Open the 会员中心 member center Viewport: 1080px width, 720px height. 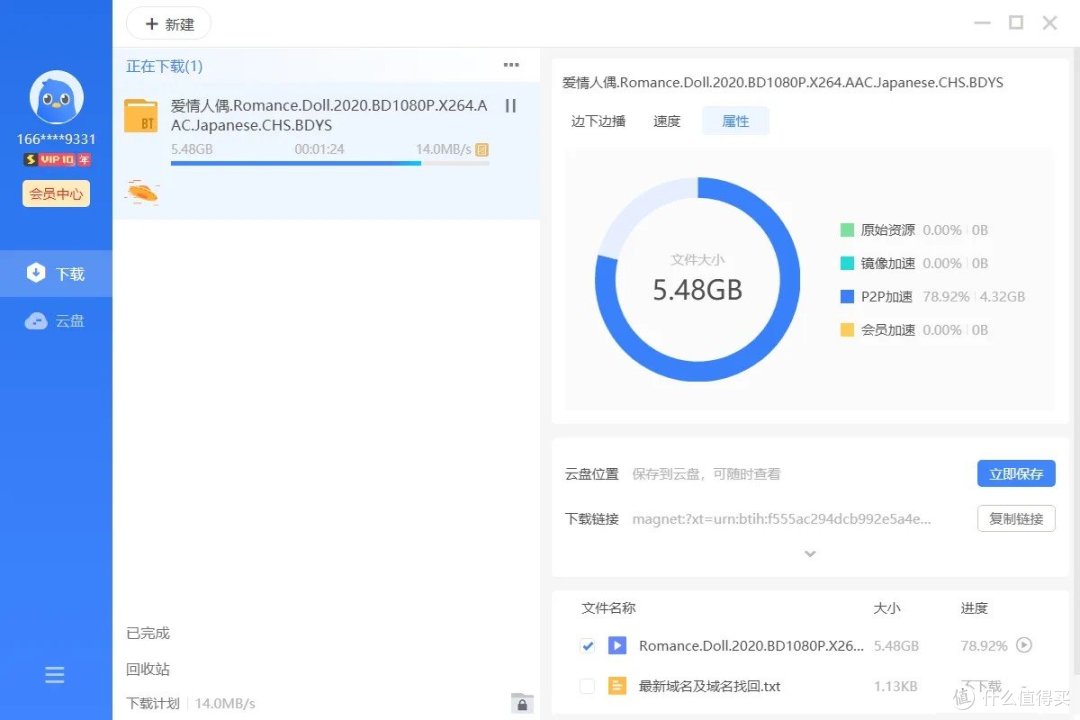tap(56, 194)
